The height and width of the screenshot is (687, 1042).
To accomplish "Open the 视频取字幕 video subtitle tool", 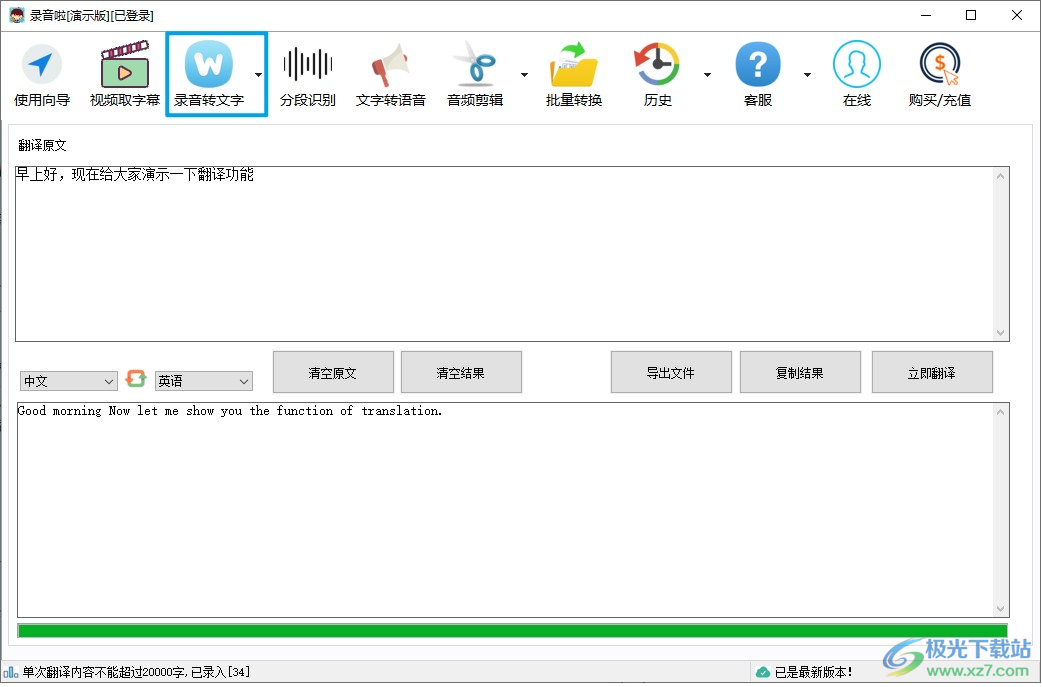I will coord(125,74).
